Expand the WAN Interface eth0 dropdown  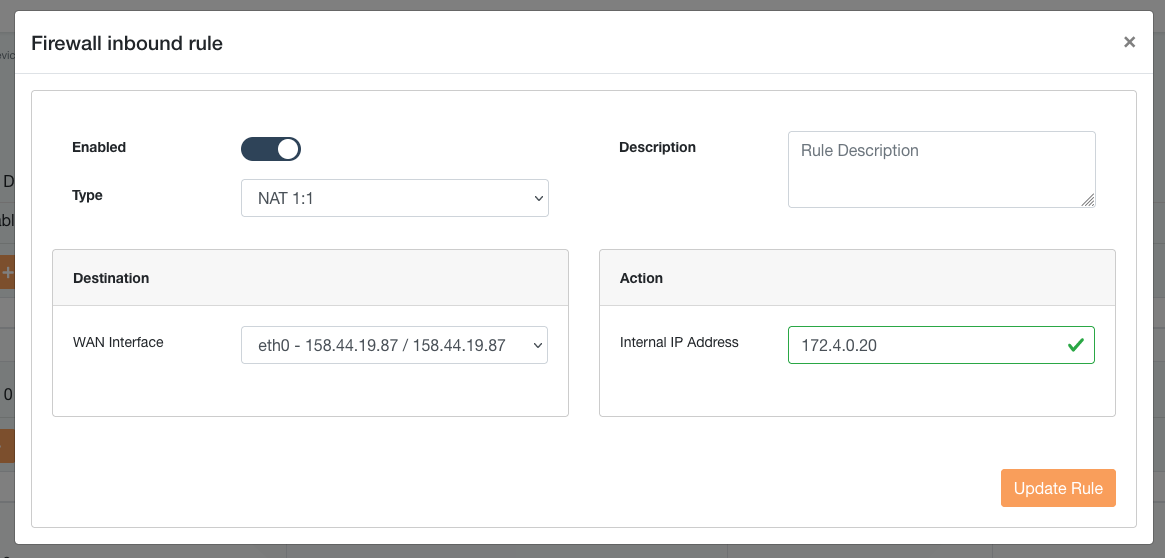[394, 345]
